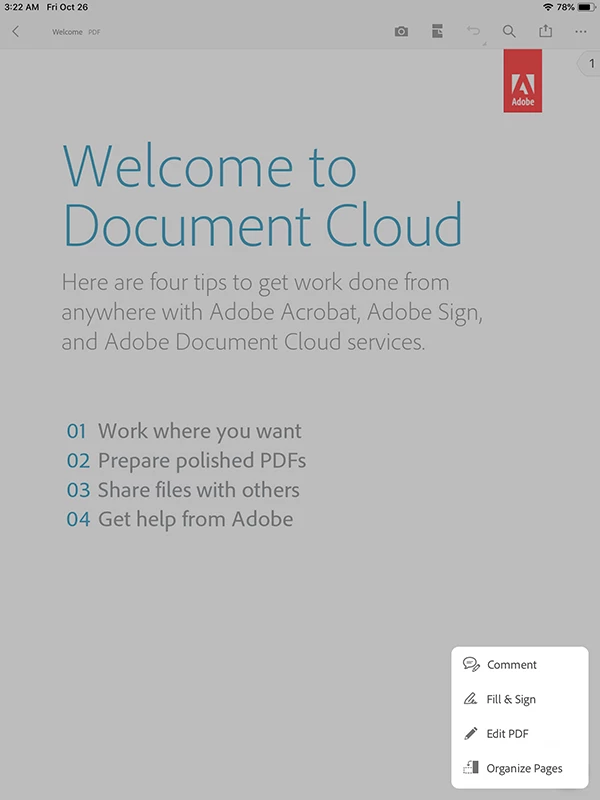Tap the comment bubble icon
The image size is (600, 800).
[471, 664]
